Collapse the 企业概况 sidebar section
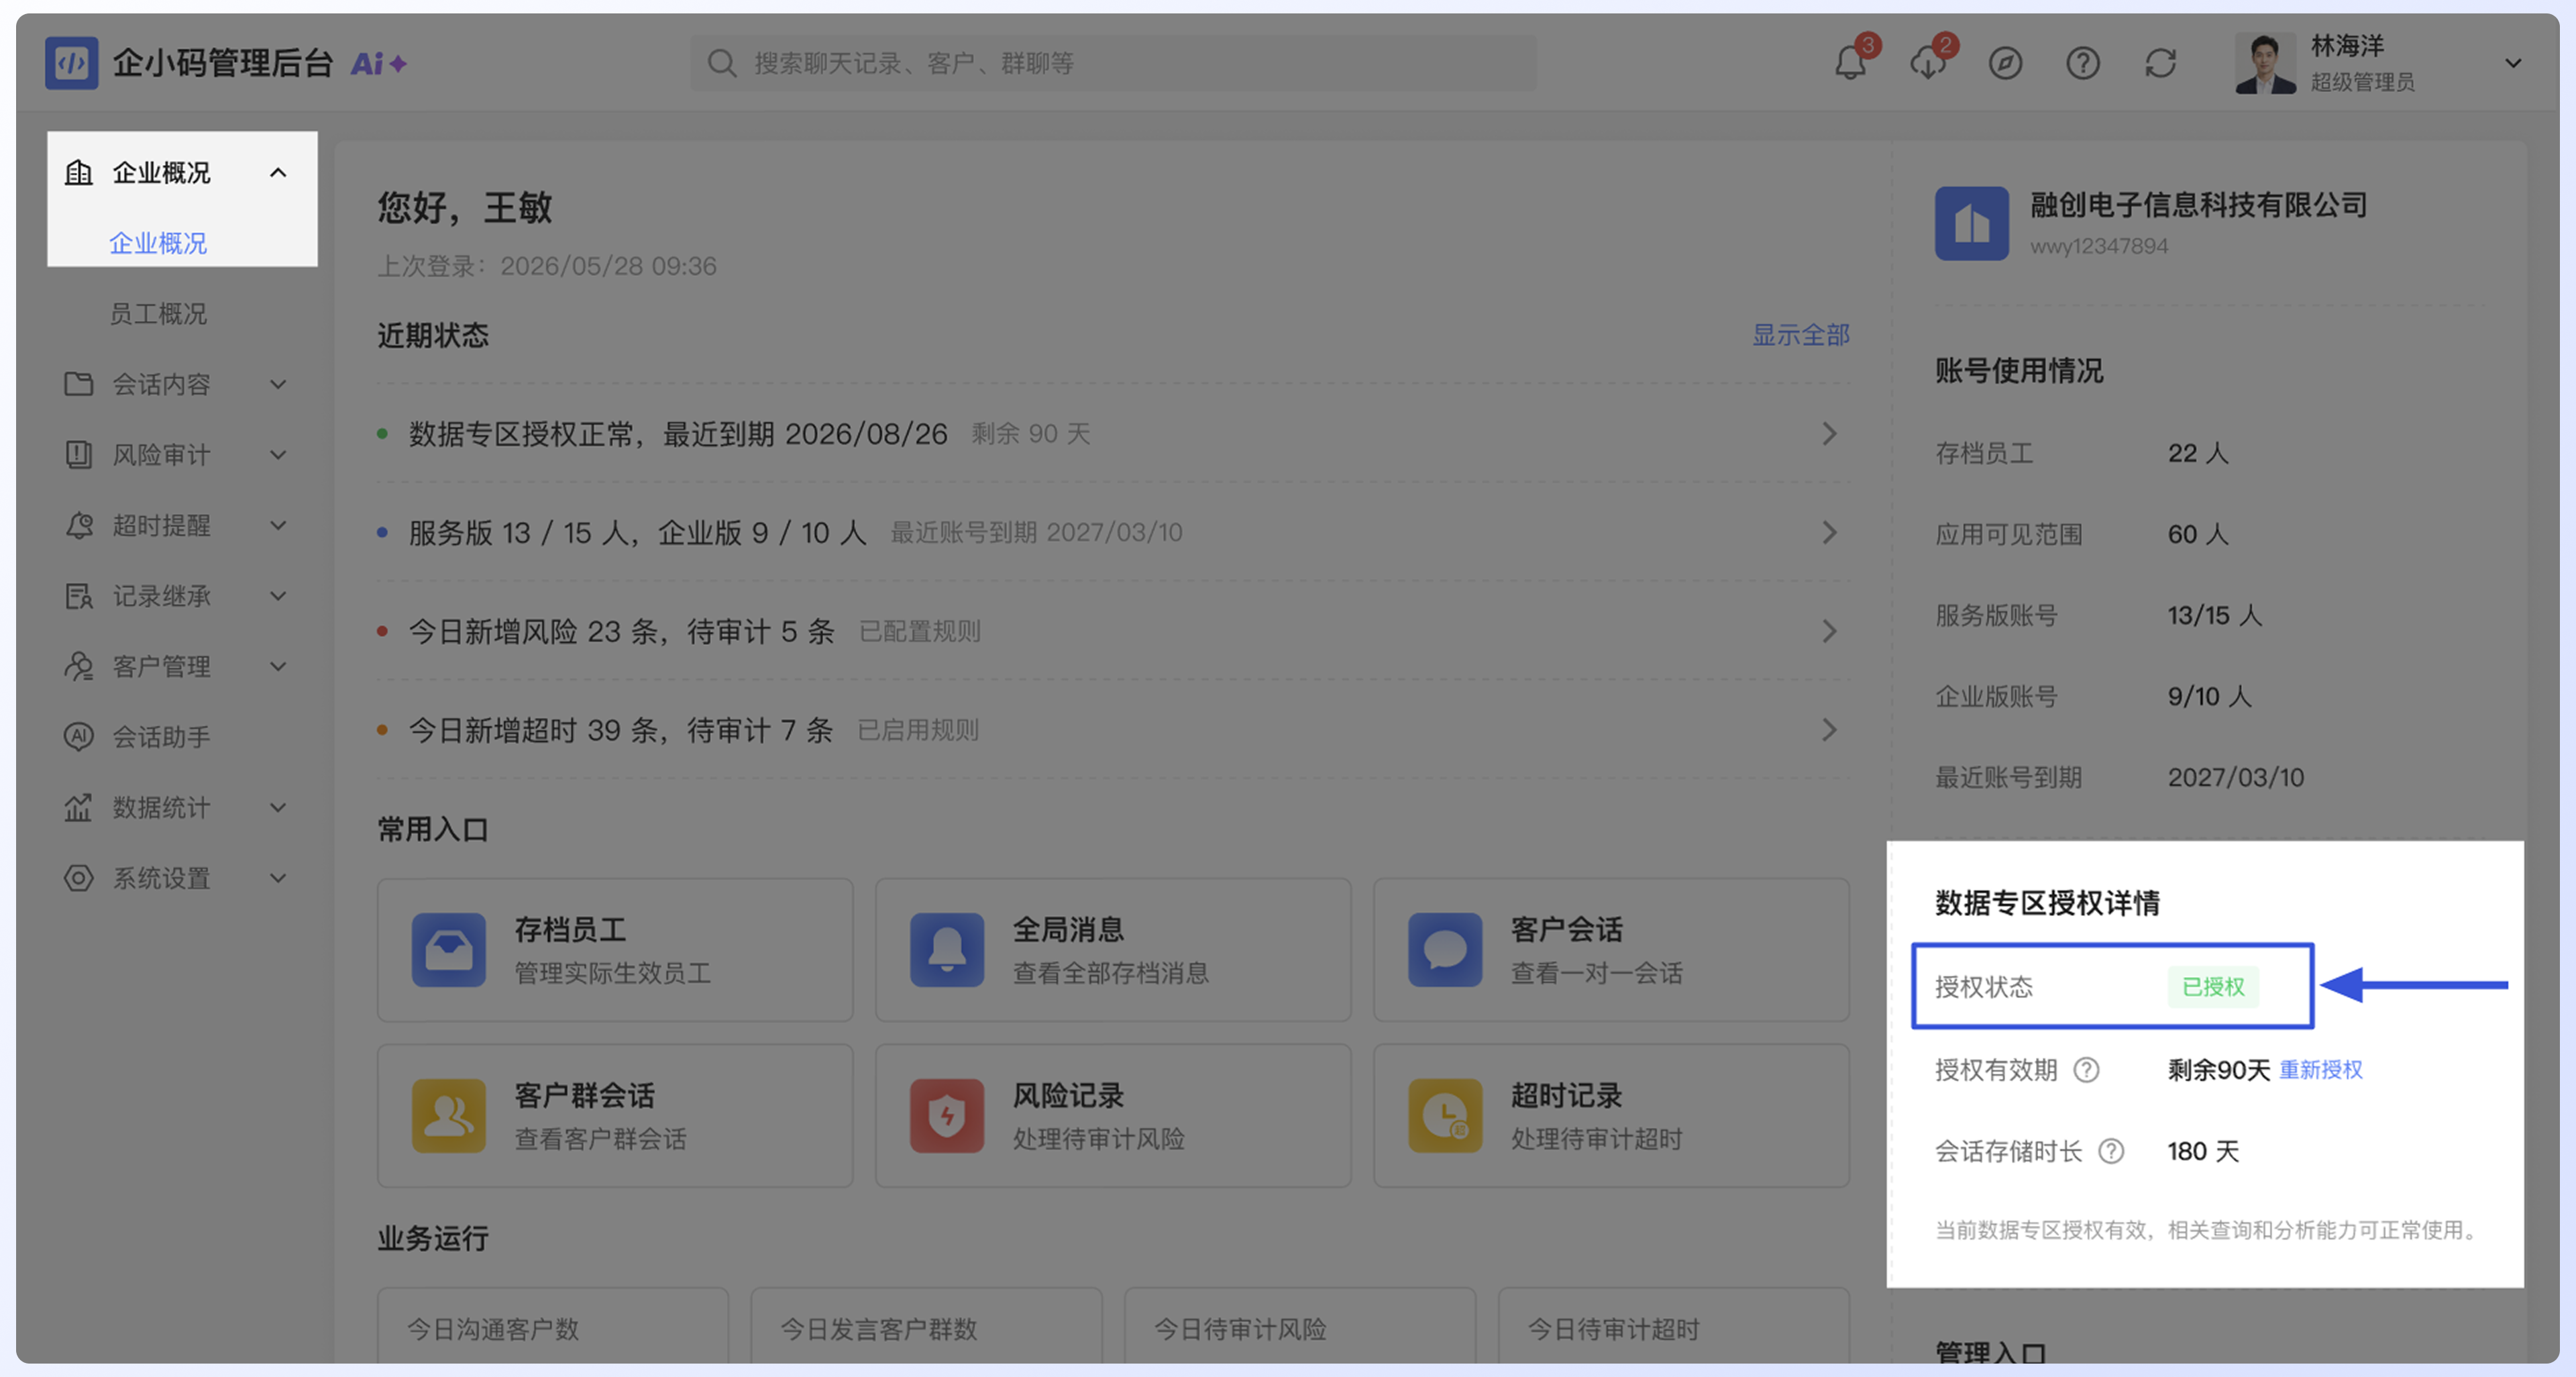Viewport: 2576px width, 1377px height. click(x=278, y=173)
